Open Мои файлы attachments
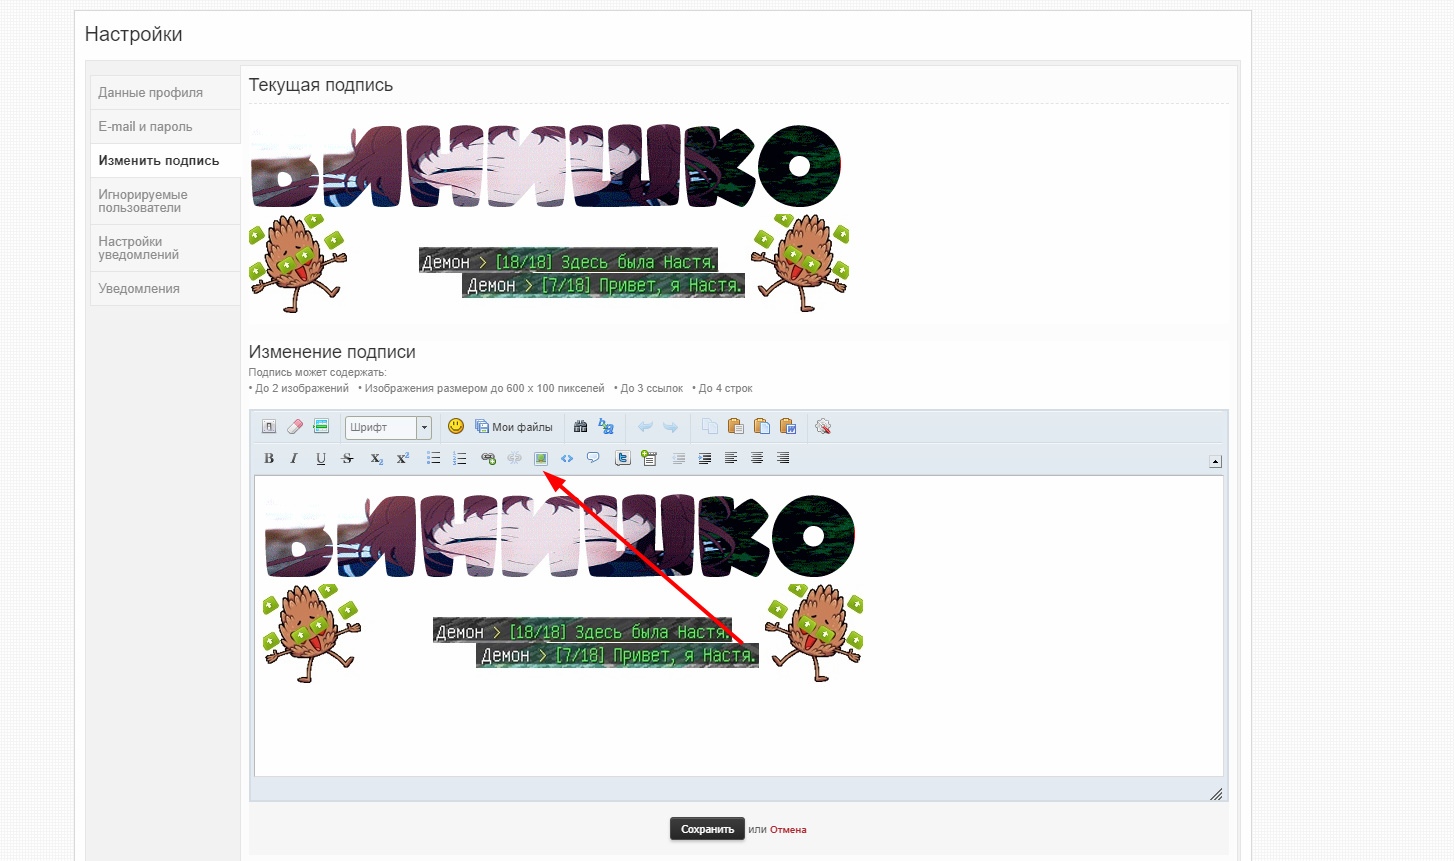The image size is (1454, 861). [514, 427]
